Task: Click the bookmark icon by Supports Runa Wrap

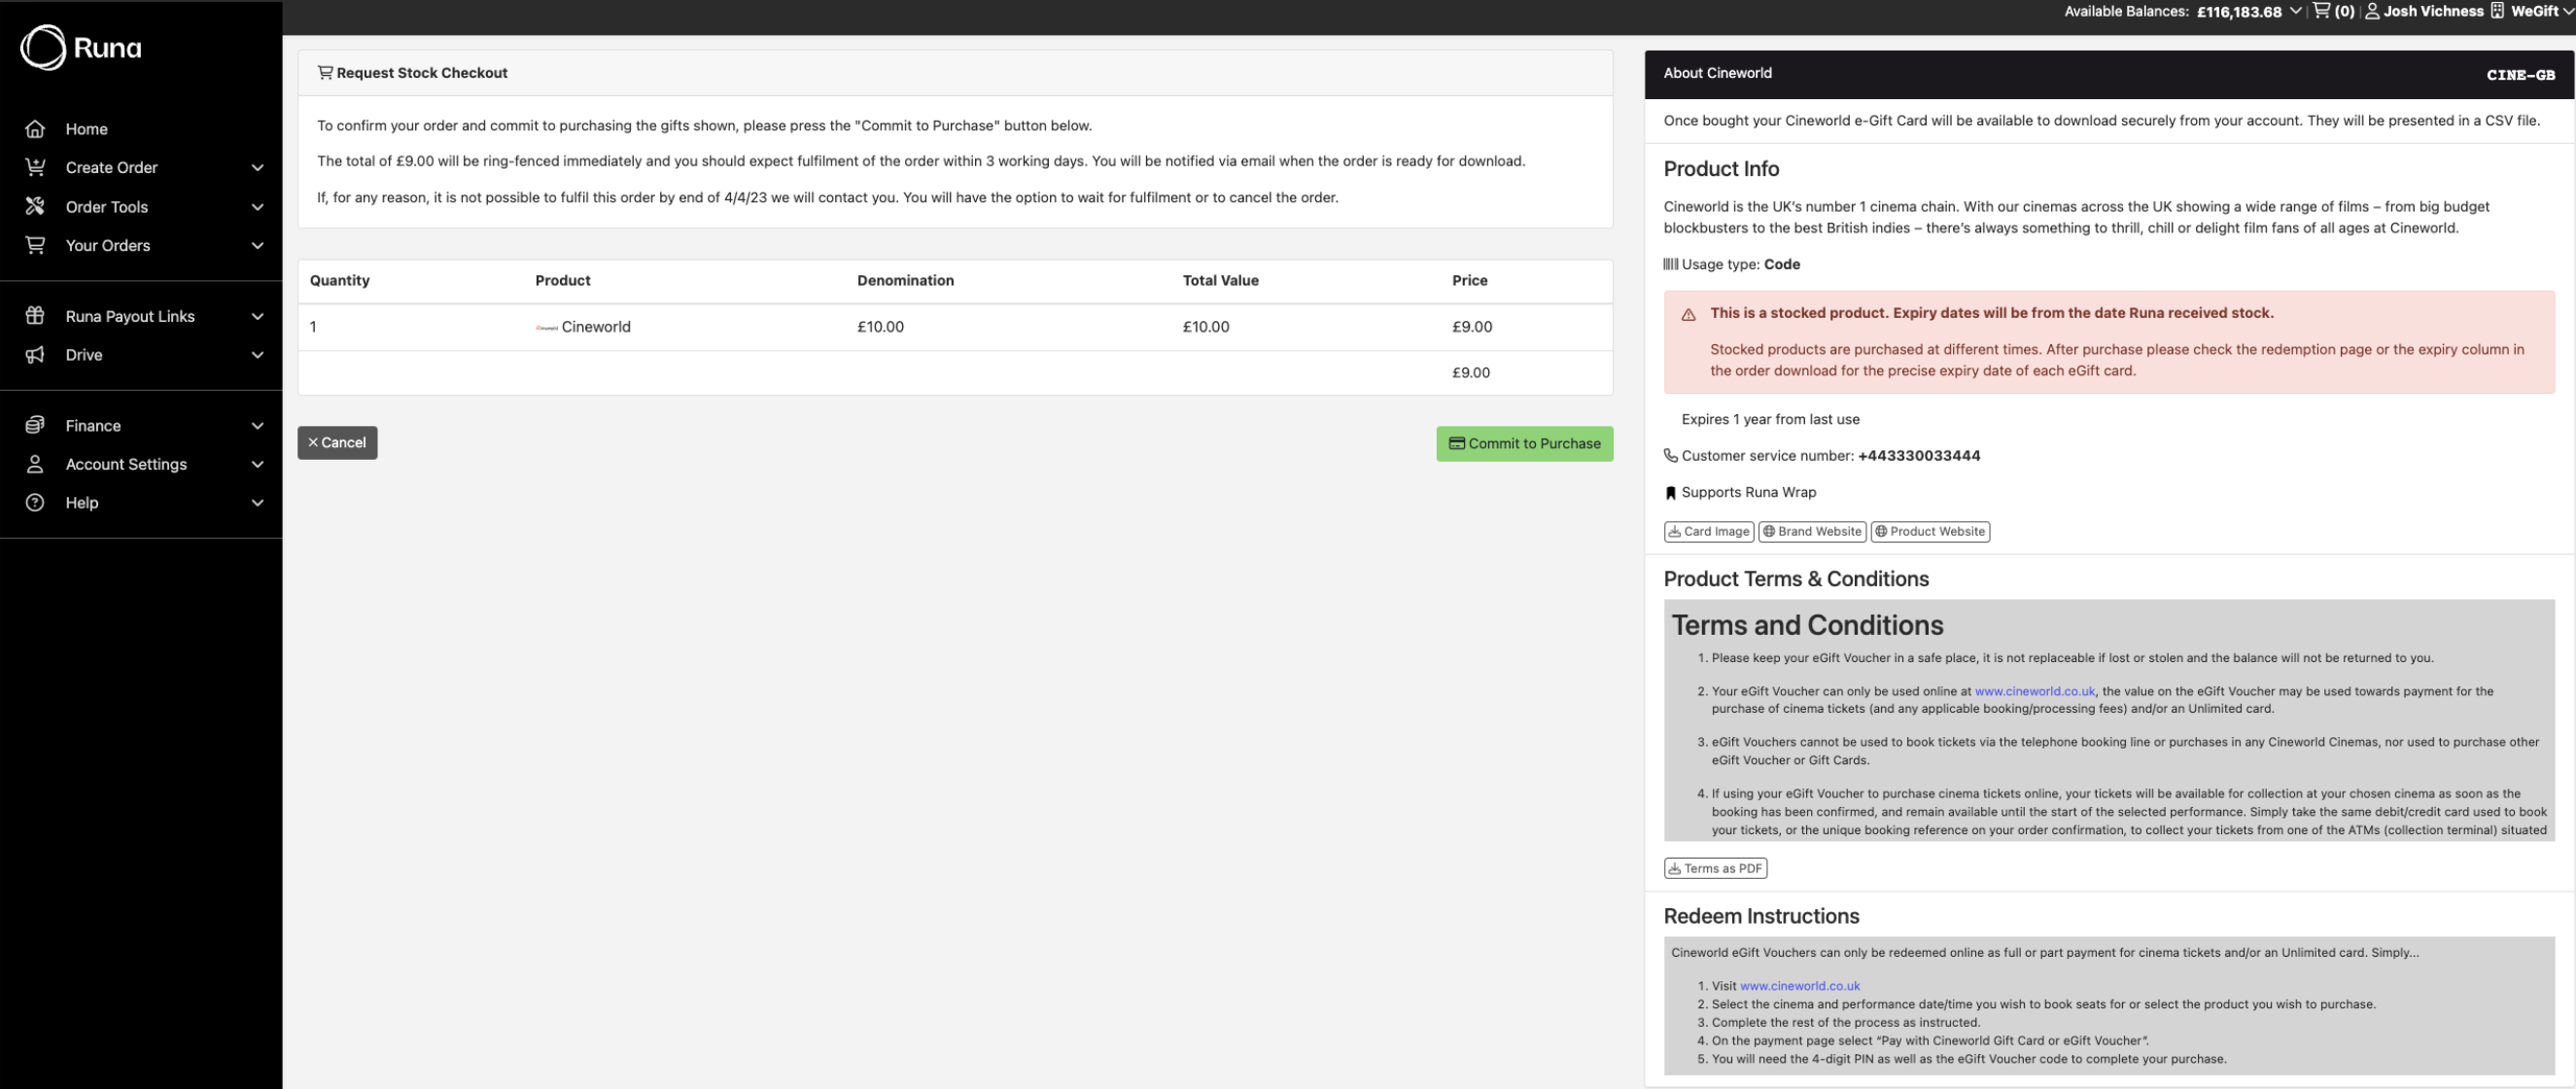Action: pyautogui.click(x=1670, y=493)
